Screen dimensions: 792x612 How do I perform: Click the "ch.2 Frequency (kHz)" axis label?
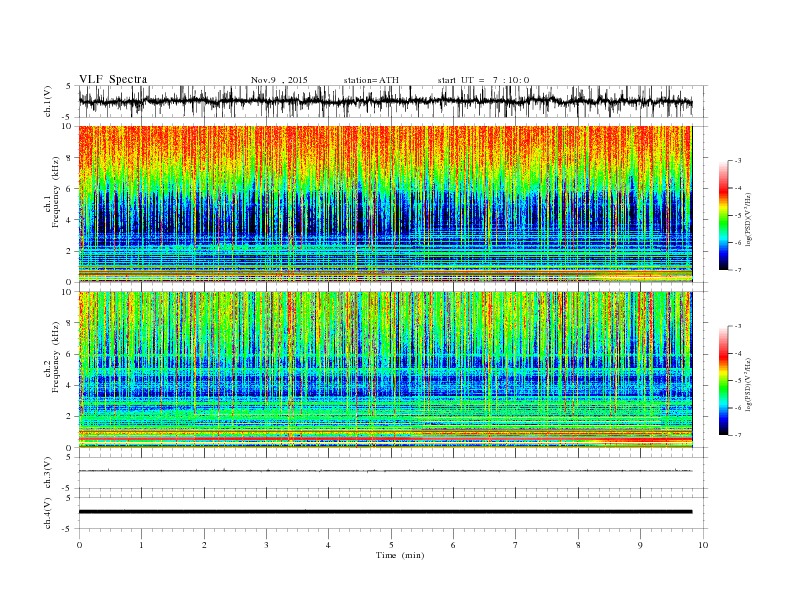click(52, 356)
